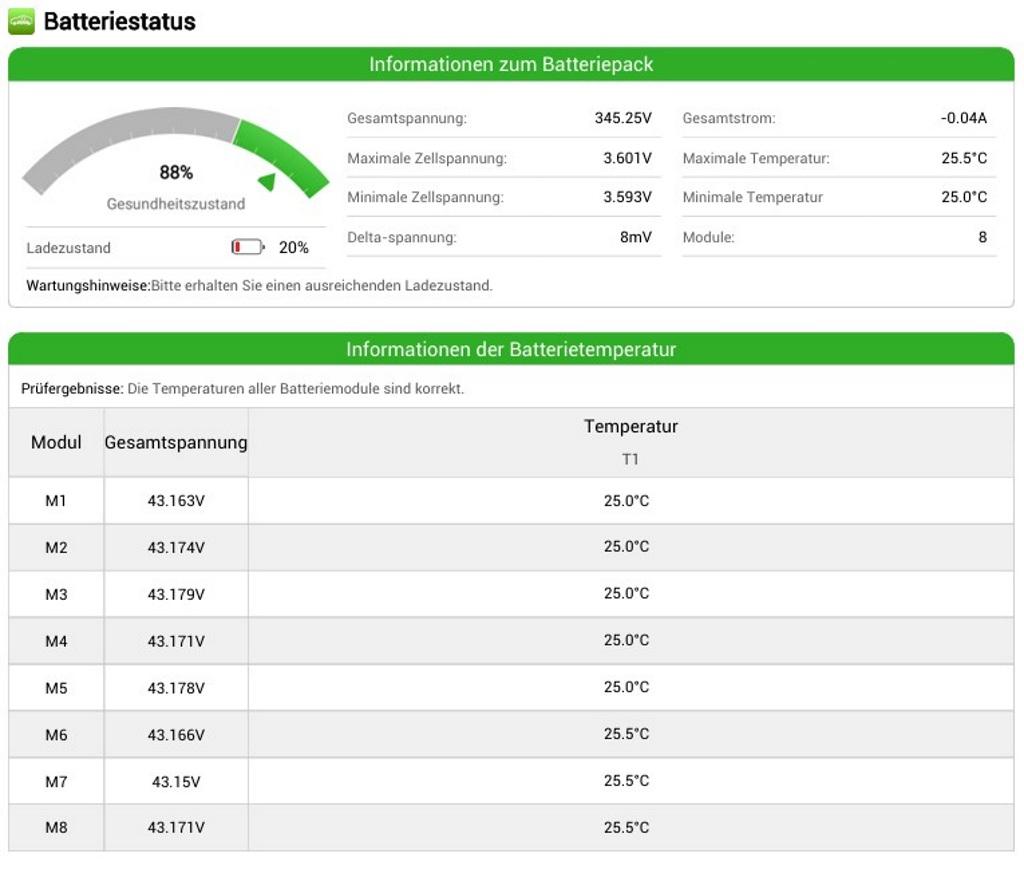Select the M2 module row label
The height and width of the screenshot is (893, 1024).
[56, 547]
